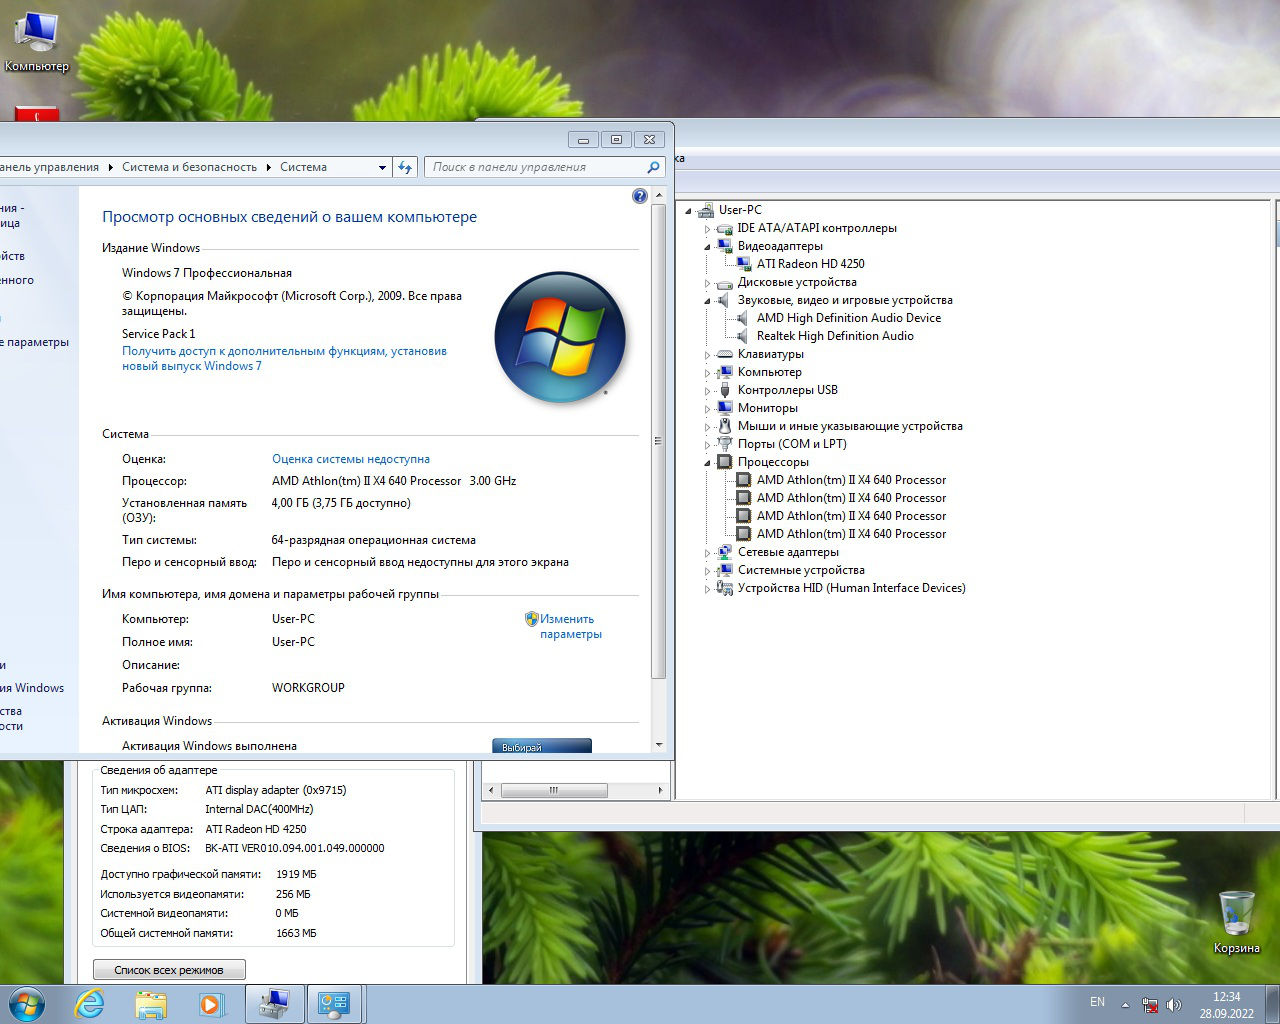Viewport: 1280px width, 1024px height.
Task: Click the Control Panel search field
Action: click(x=535, y=167)
